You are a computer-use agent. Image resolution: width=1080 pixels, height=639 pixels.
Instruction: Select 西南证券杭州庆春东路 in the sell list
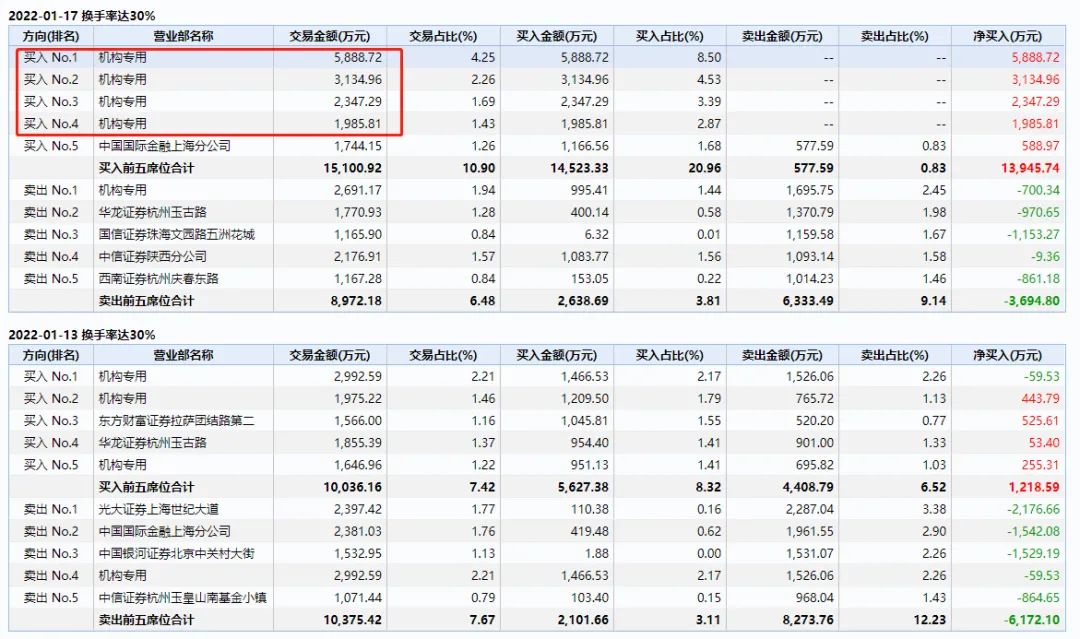pyautogui.click(x=158, y=278)
